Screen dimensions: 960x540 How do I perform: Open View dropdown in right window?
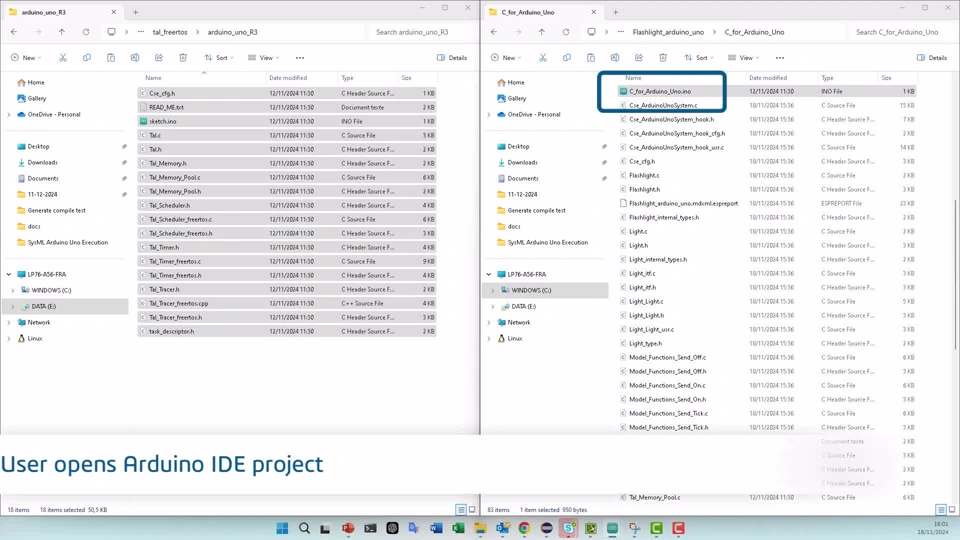(x=743, y=58)
